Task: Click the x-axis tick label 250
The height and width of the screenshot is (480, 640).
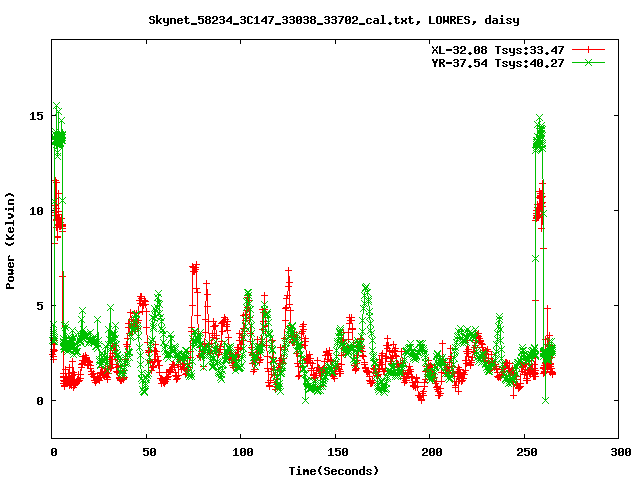Action: (x=527, y=452)
